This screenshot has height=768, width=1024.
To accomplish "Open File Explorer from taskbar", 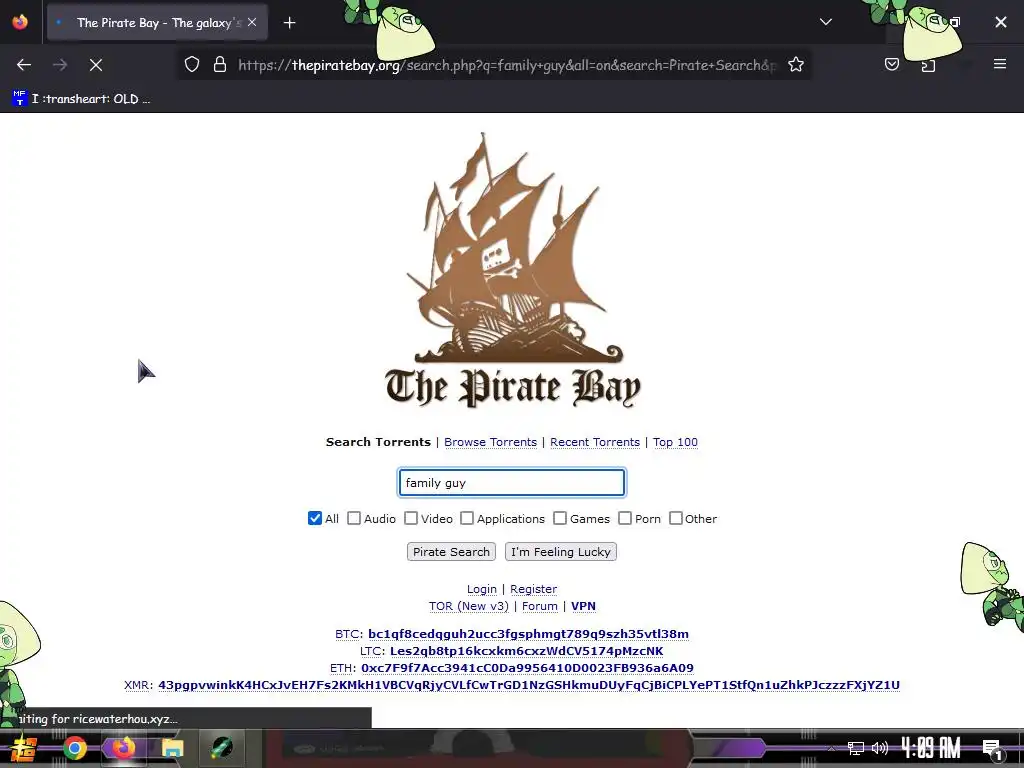I will tap(172, 748).
